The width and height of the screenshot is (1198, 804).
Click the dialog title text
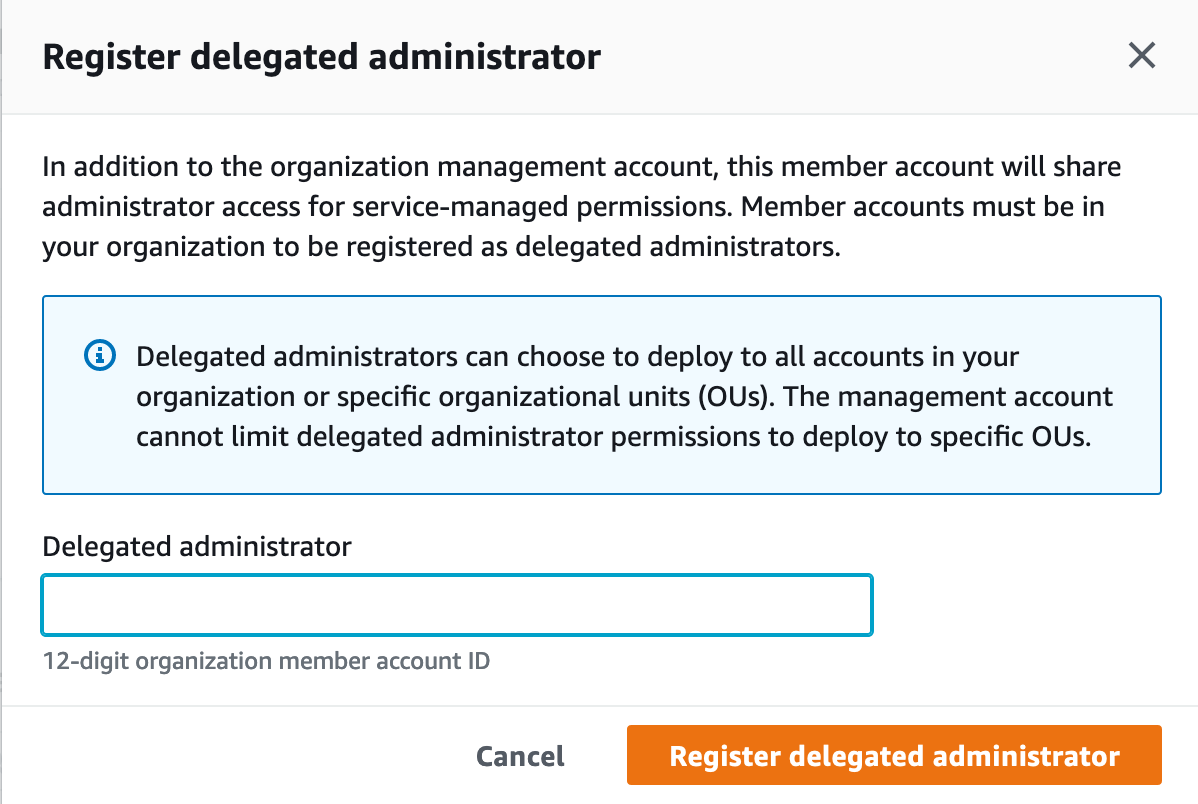[x=321, y=57]
